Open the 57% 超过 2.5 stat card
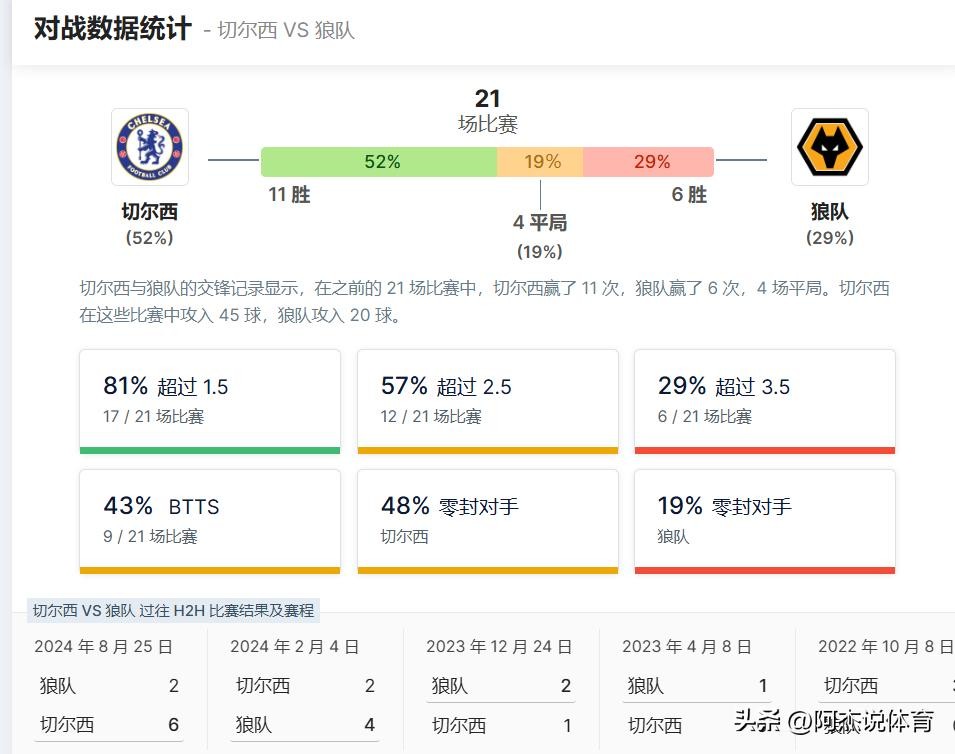This screenshot has width=955, height=754. point(487,400)
